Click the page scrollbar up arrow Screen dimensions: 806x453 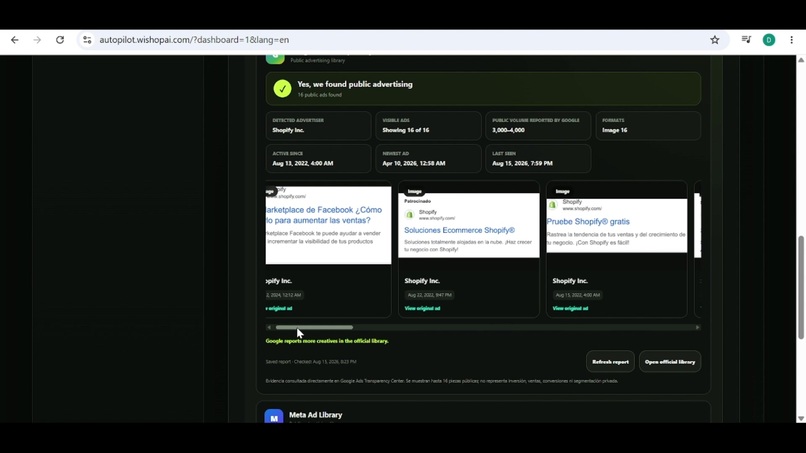[x=801, y=60]
